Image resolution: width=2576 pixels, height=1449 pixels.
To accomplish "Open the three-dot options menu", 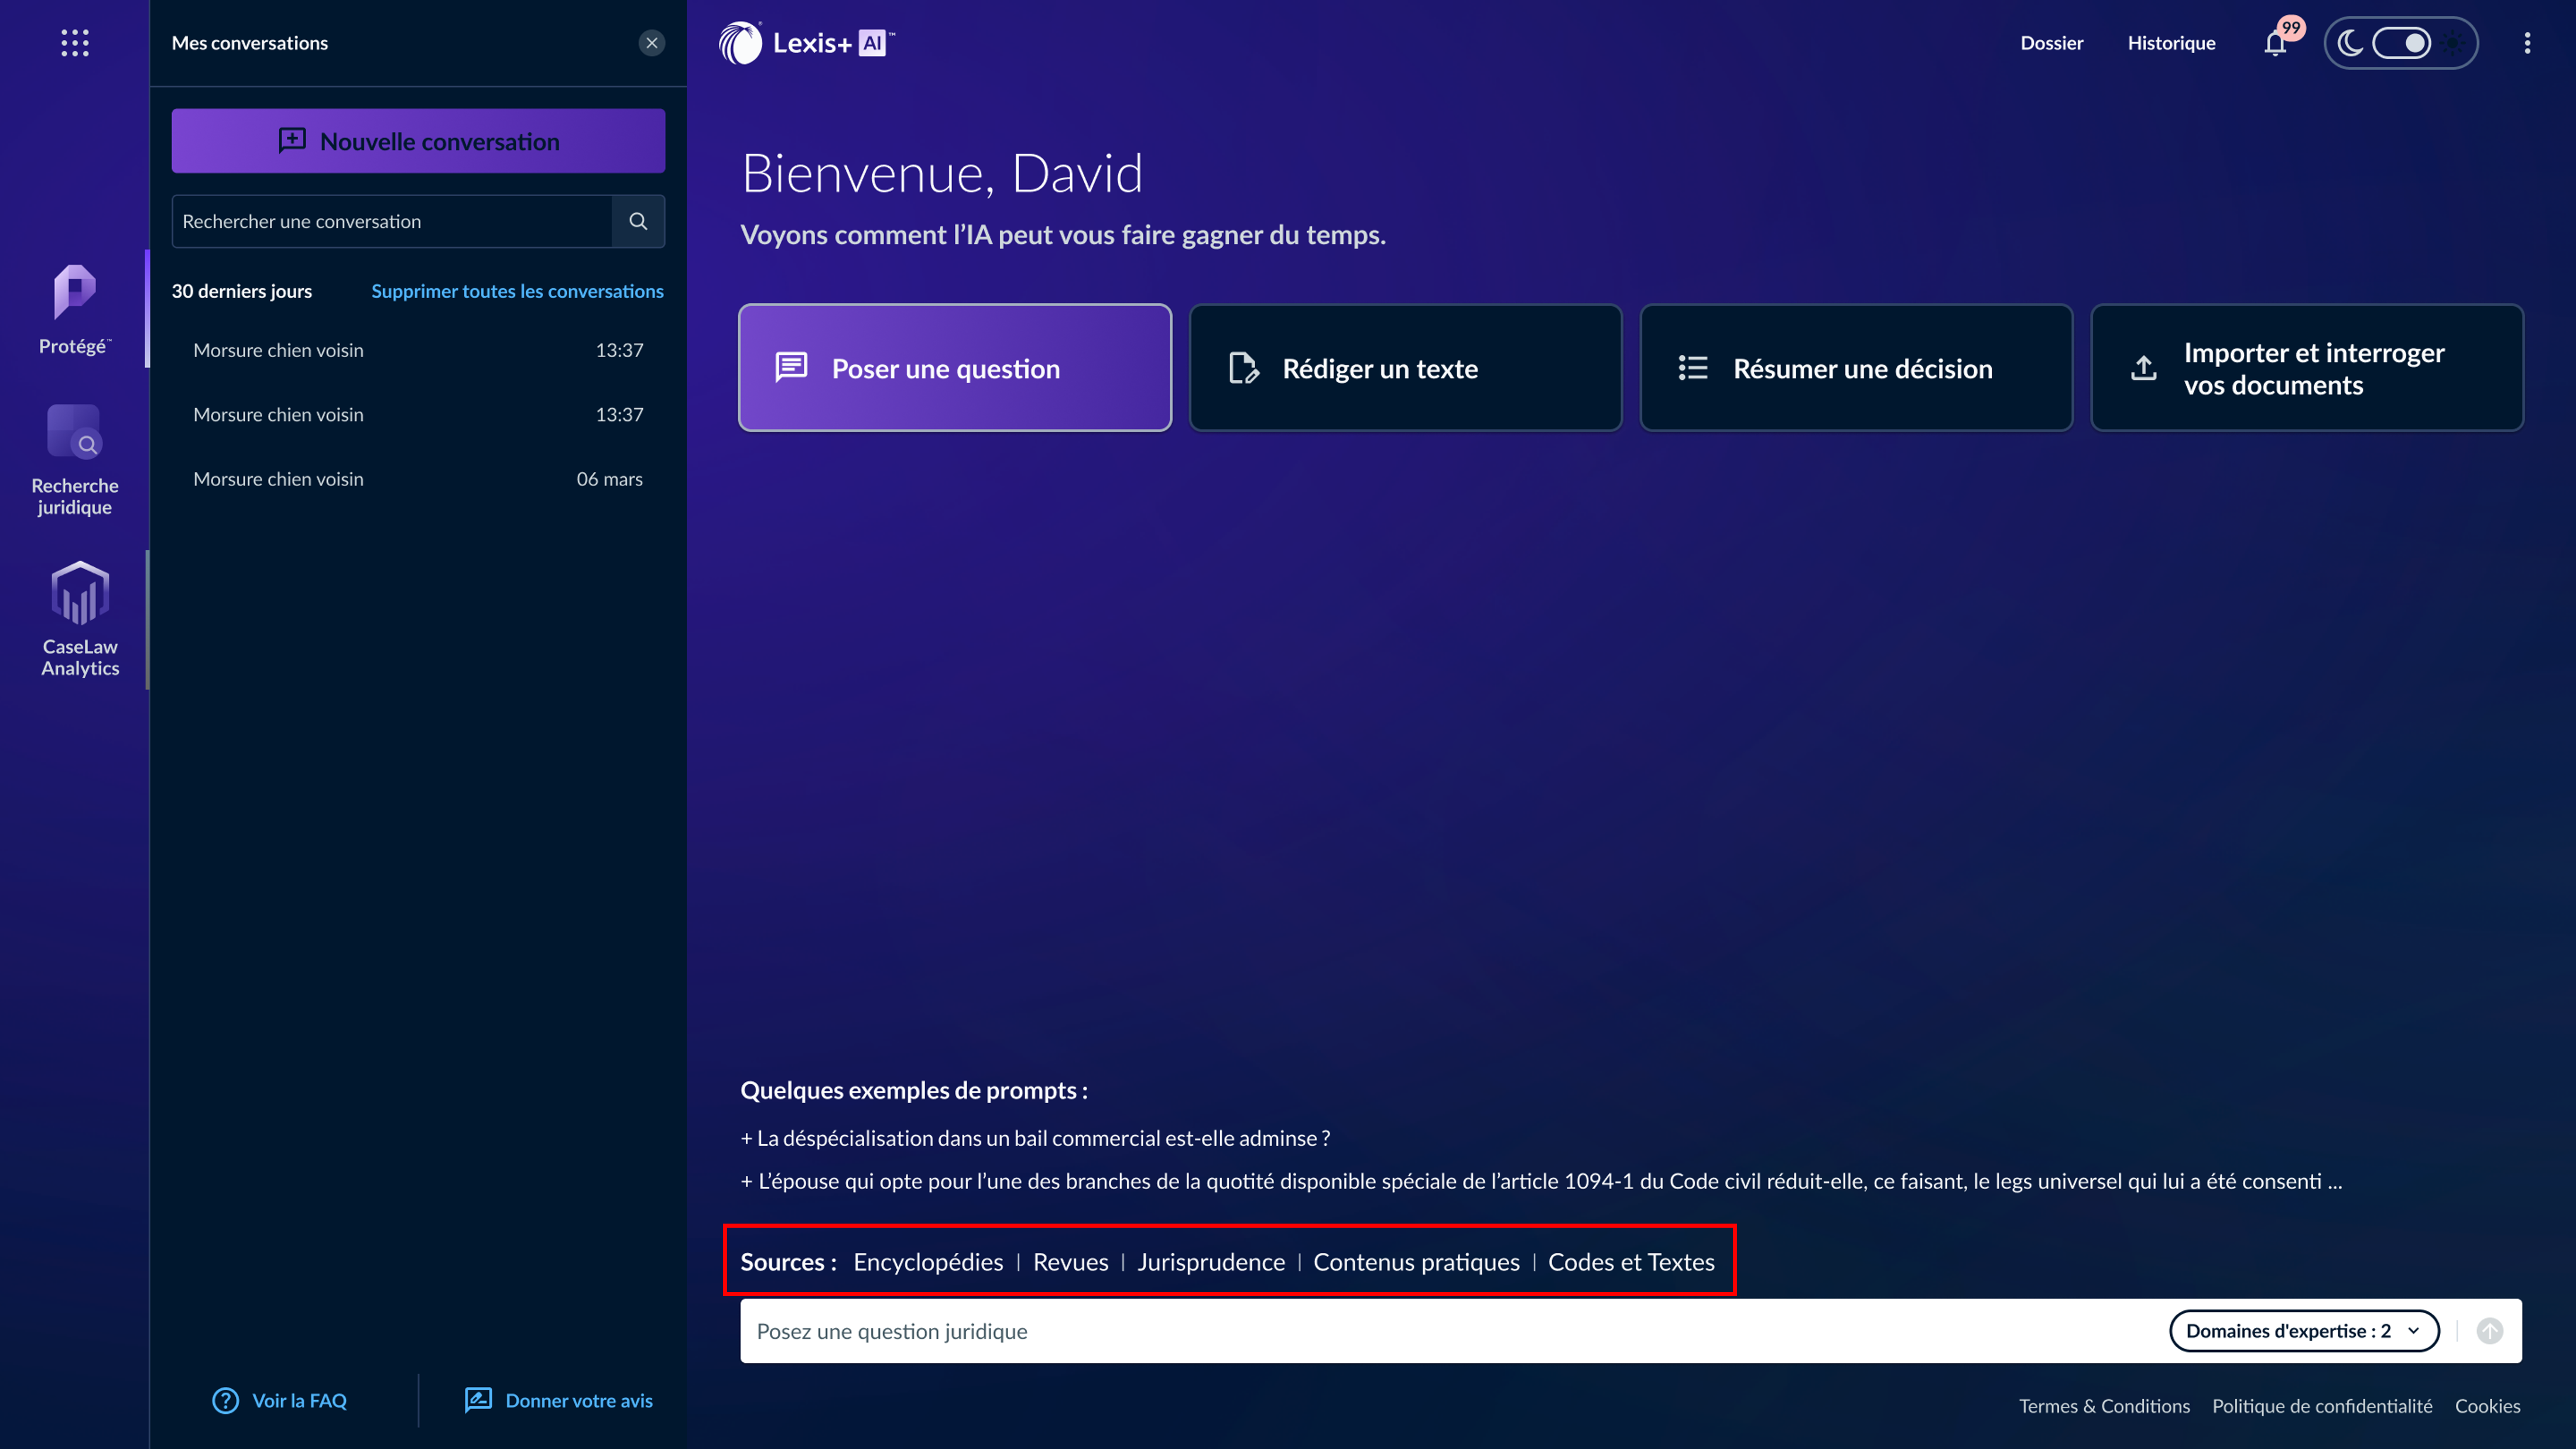I will (x=2527, y=43).
